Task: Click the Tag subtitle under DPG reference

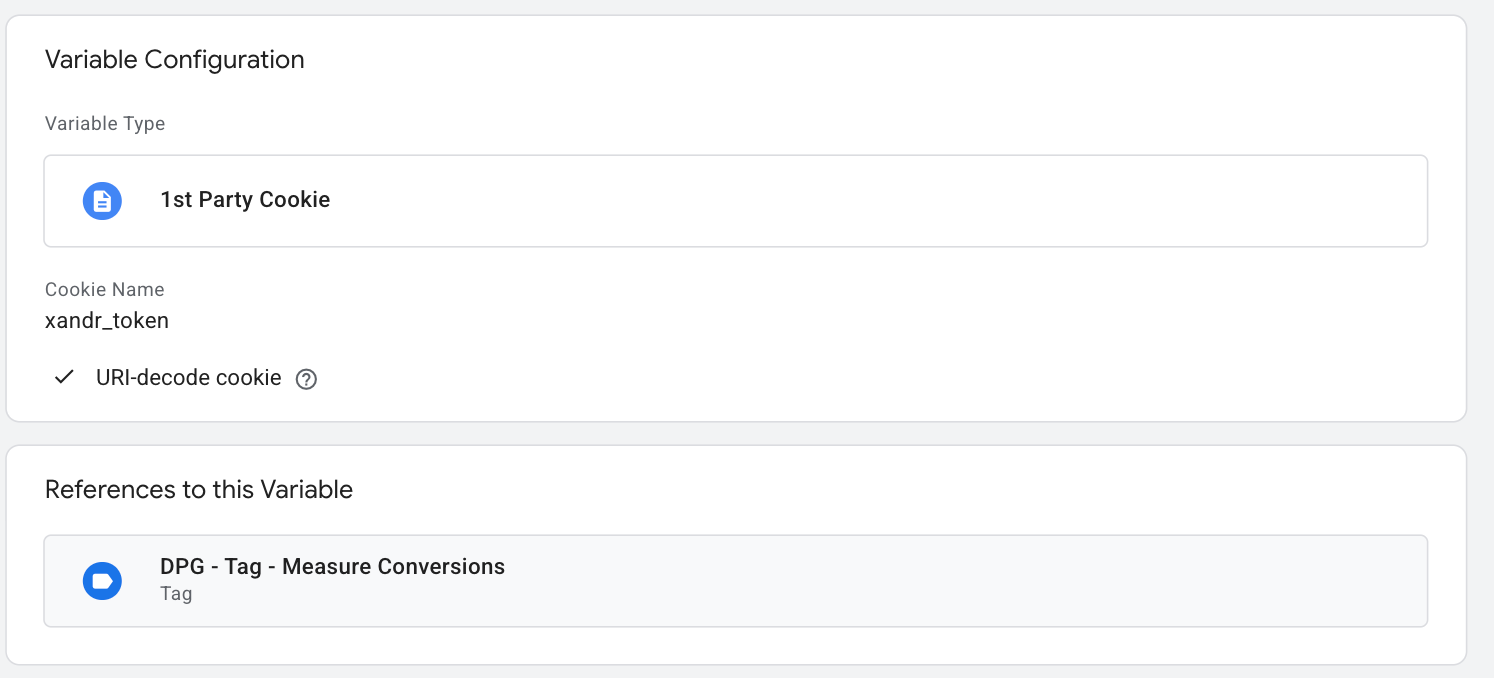Action: (x=176, y=594)
